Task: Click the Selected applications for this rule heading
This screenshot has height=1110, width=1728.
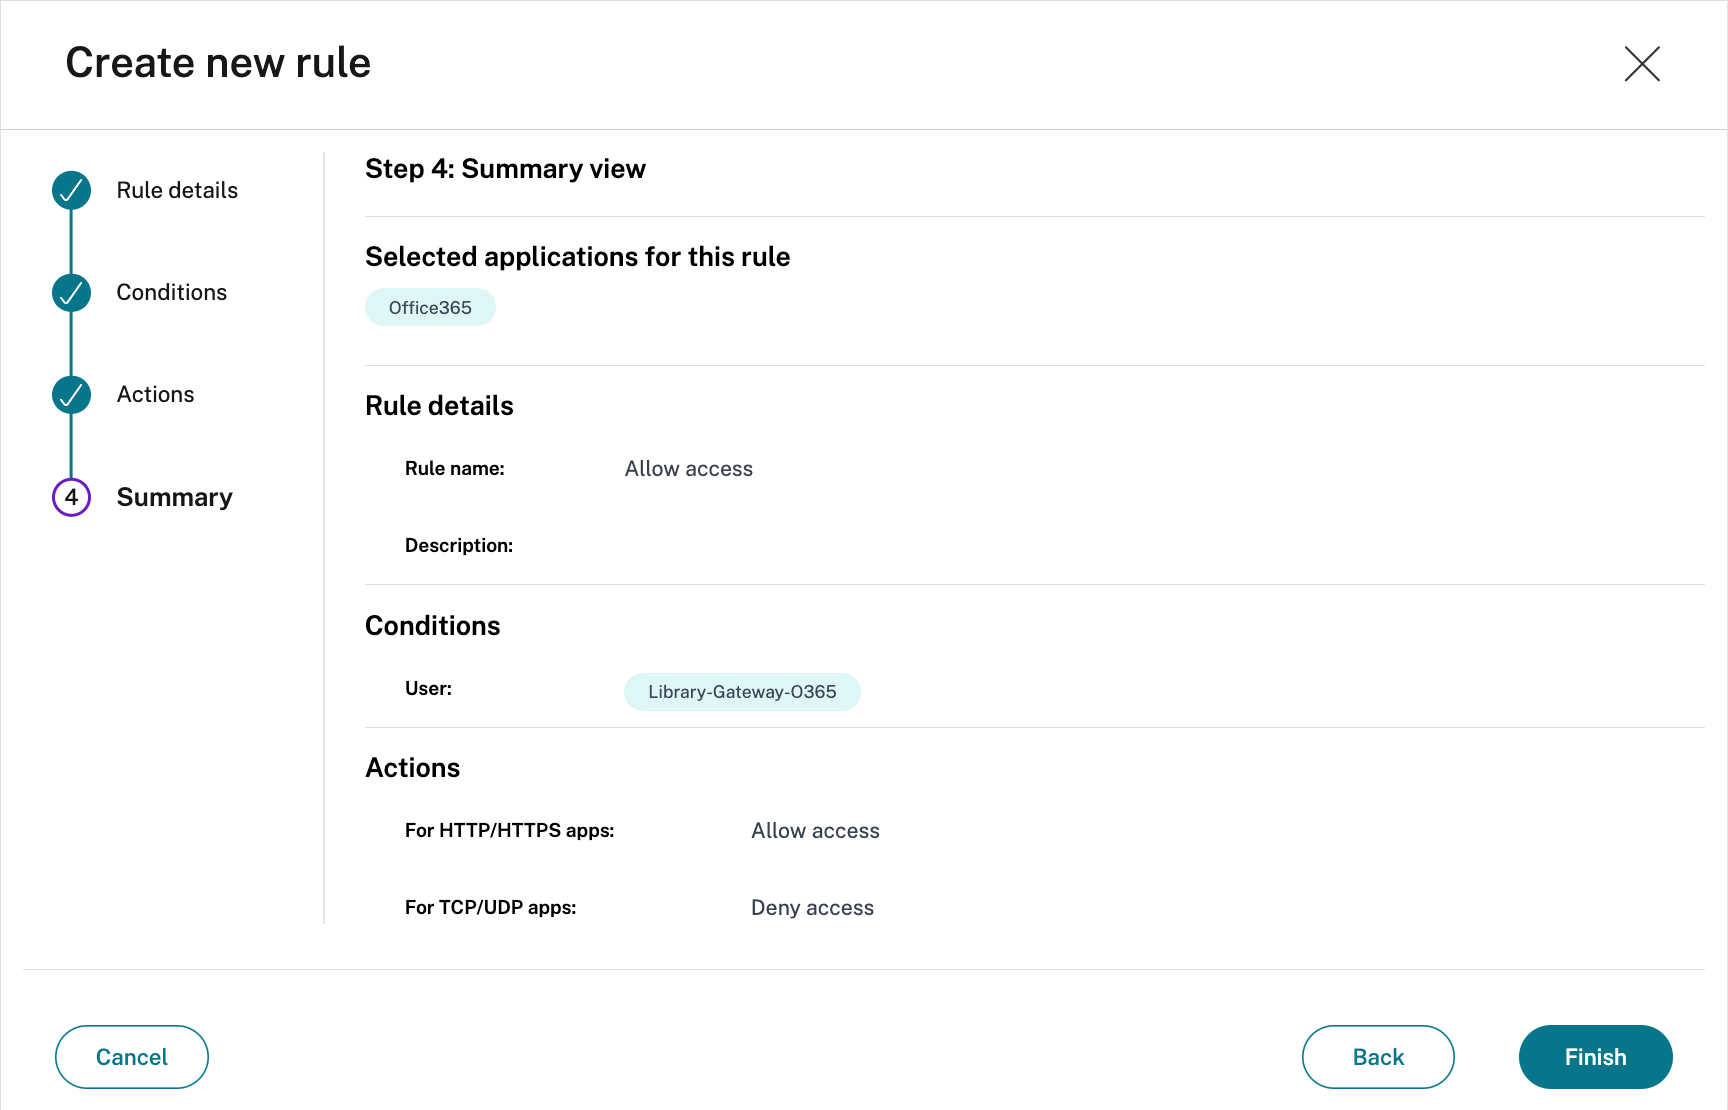Action: (x=577, y=257)
